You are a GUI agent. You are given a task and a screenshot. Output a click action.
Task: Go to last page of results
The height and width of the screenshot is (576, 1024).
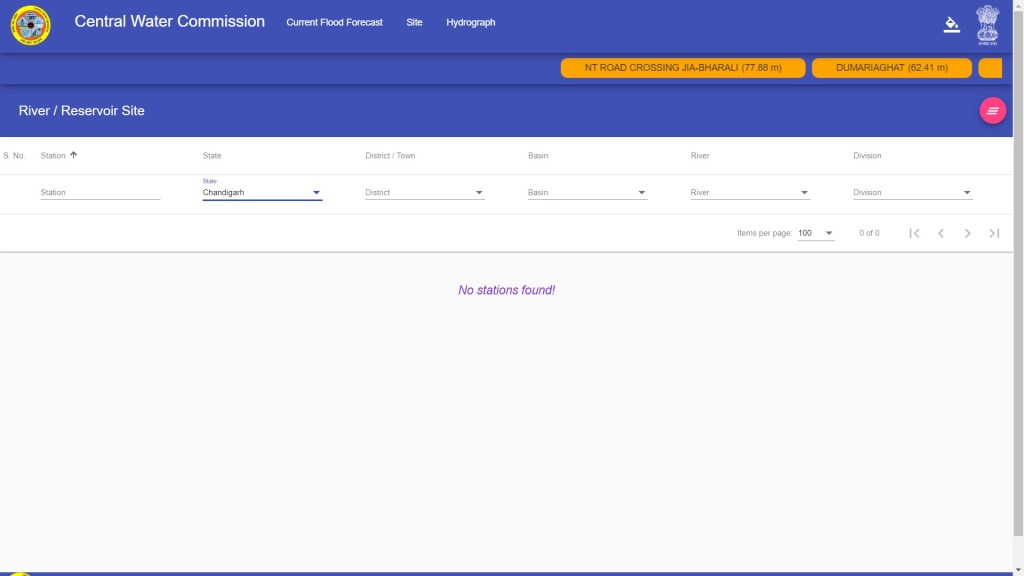click(x=994, y=233)
